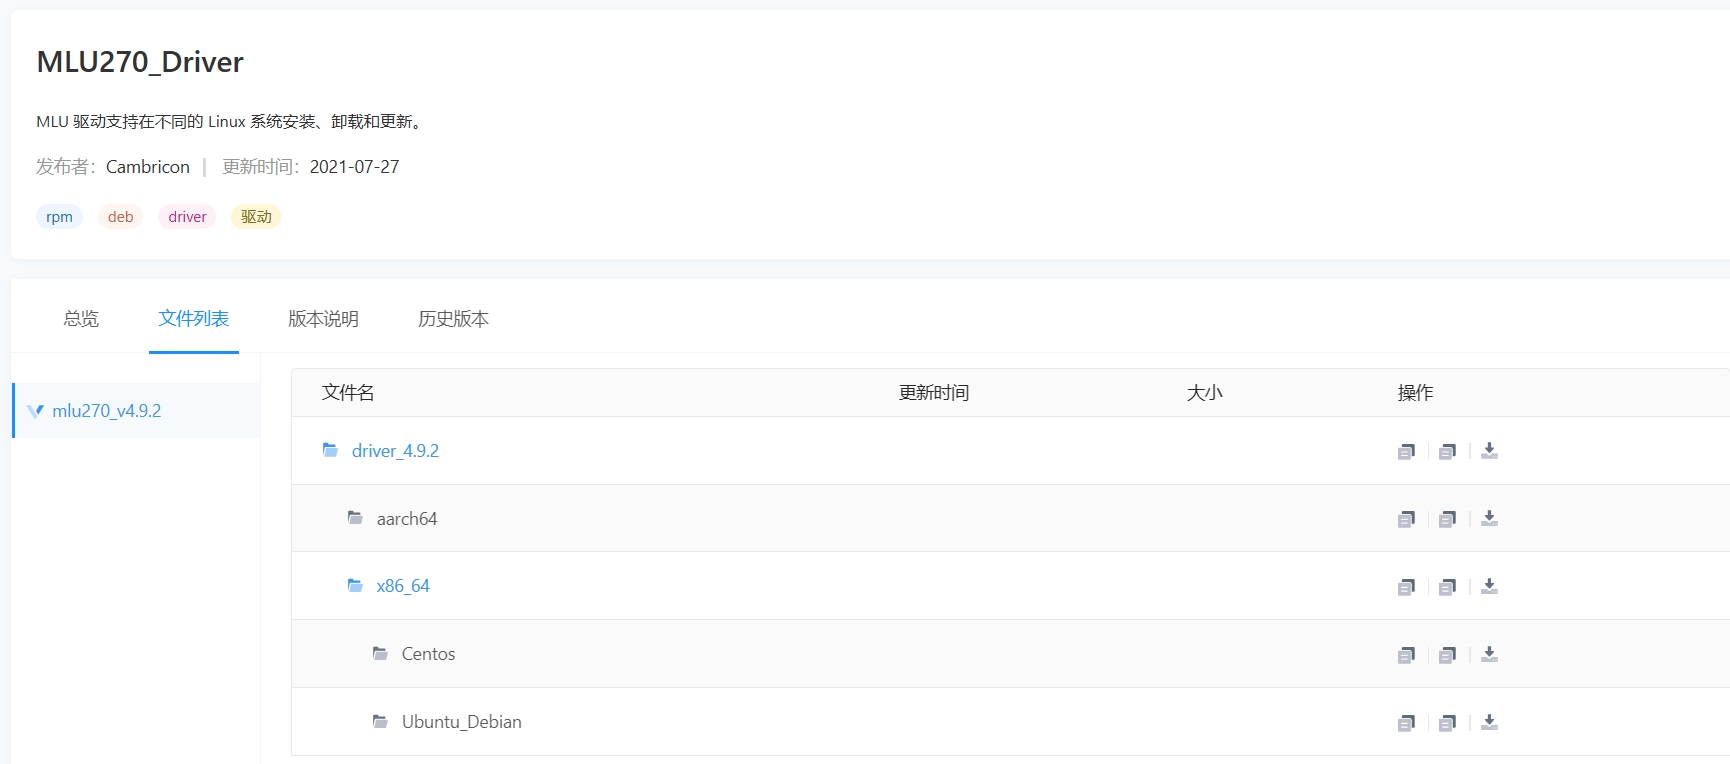
Task: Switch to the 版本说明 tab
Action: click(323, 319)
